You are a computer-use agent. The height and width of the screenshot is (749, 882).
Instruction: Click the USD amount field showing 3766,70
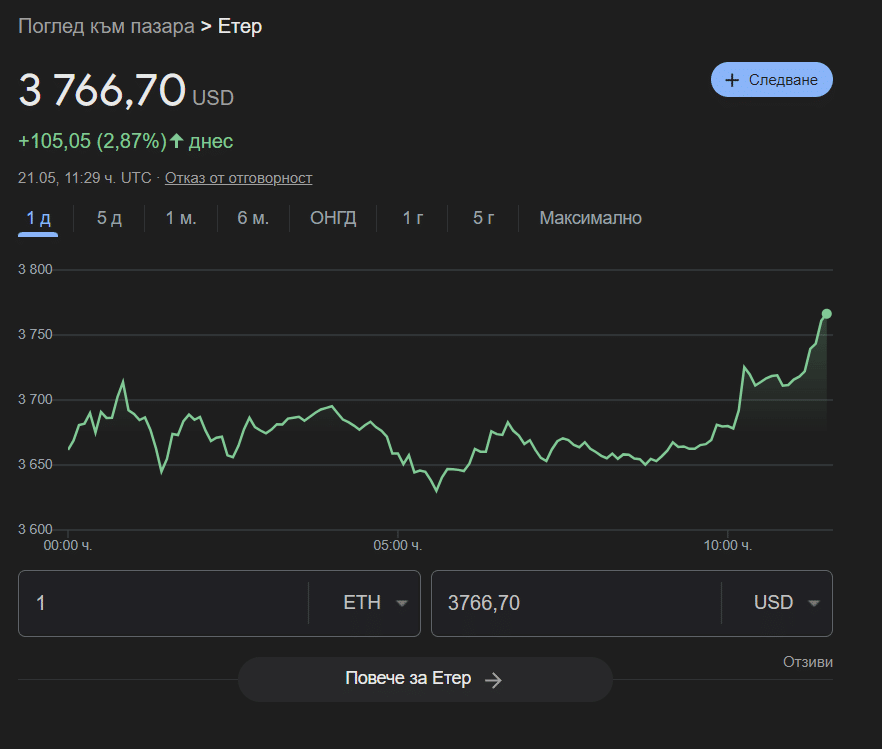pyautogui.click(x=576, y=603)
